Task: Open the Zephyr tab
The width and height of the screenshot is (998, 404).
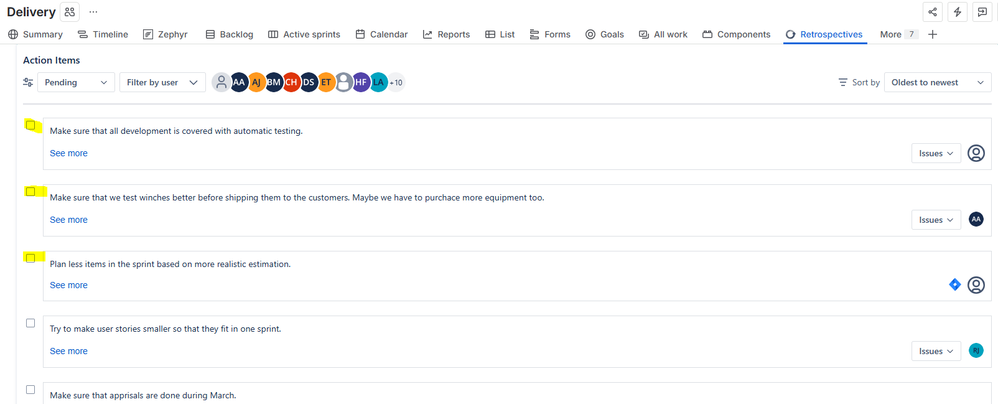Action: point(165,34)
